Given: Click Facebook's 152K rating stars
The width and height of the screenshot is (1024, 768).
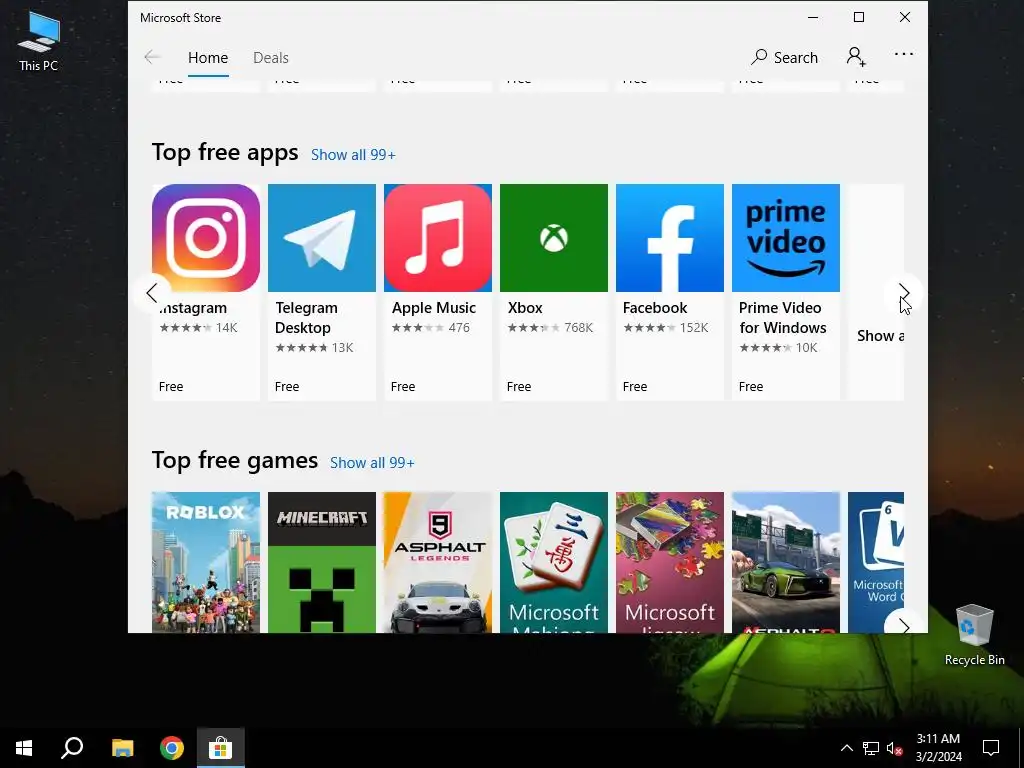Looking at the screenshot, I should coord(649,328).
